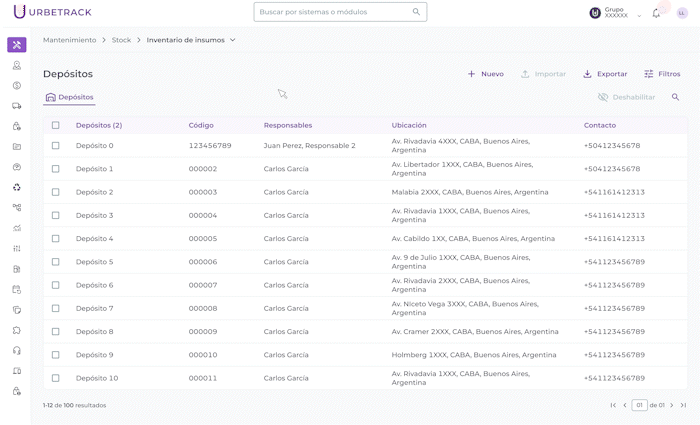
Task: Expand the Inventario de insumos breadcrumb dropdown
Action: pos(233,40)
